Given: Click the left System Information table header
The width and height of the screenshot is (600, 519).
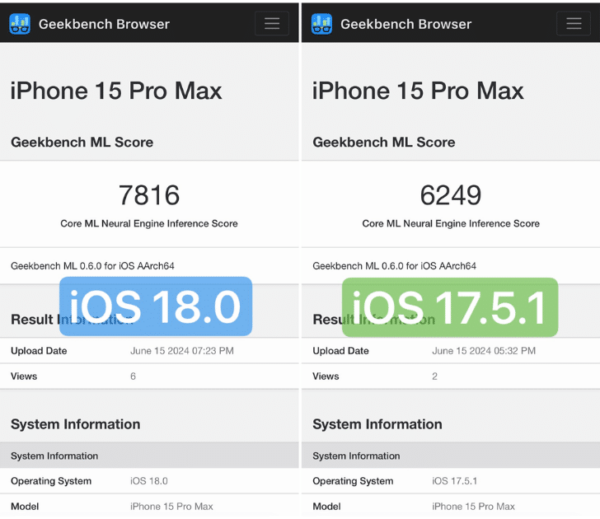Looking at the screenshot, I should click(x=54, y=456).
